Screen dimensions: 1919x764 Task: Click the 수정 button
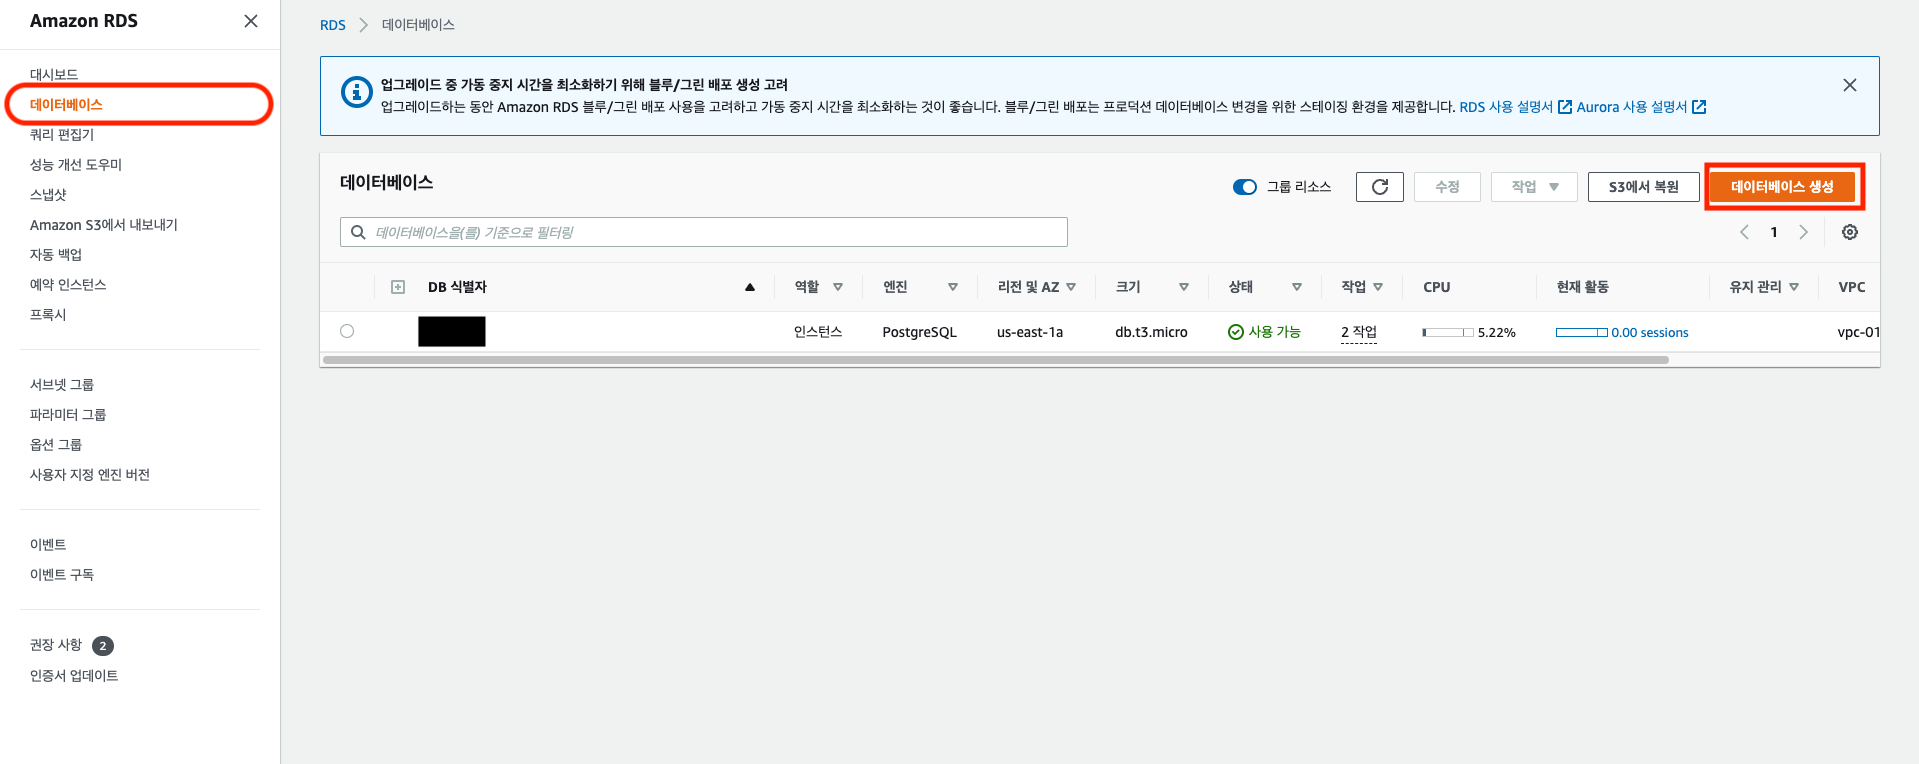[1447, 187]
